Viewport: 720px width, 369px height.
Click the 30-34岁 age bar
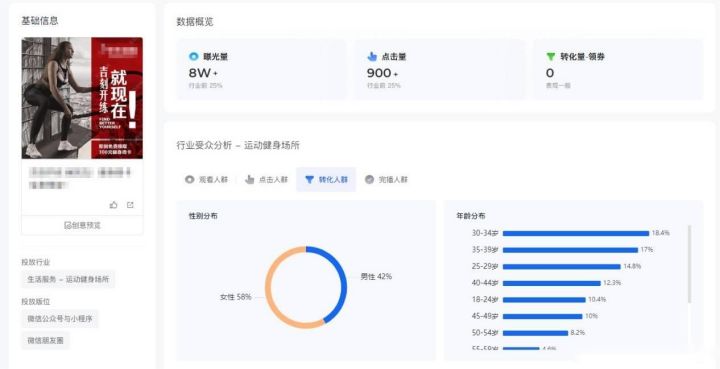click(576, 233)
